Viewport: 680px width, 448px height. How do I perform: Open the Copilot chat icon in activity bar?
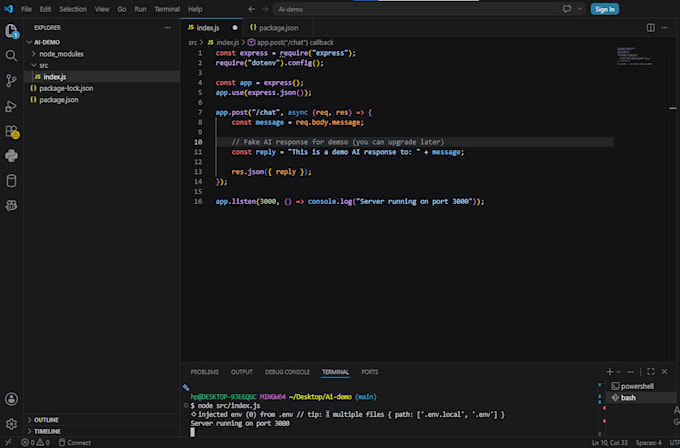[11, 205]
